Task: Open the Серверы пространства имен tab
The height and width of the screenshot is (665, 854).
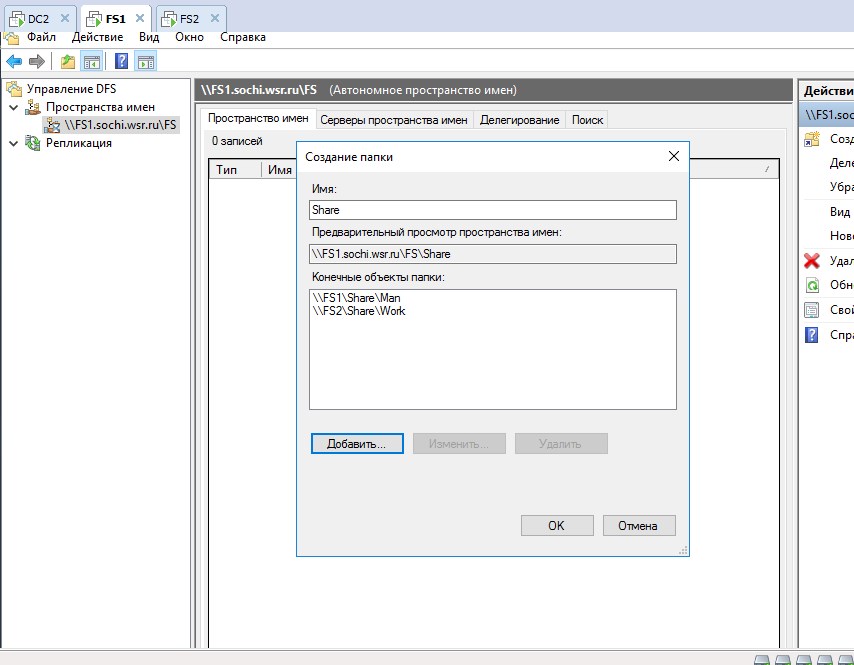Action: (x=394, y=120)
